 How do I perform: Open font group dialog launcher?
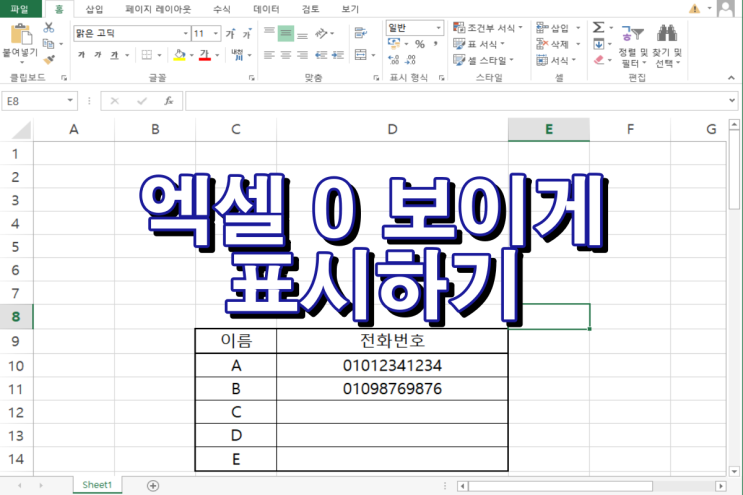252,78
